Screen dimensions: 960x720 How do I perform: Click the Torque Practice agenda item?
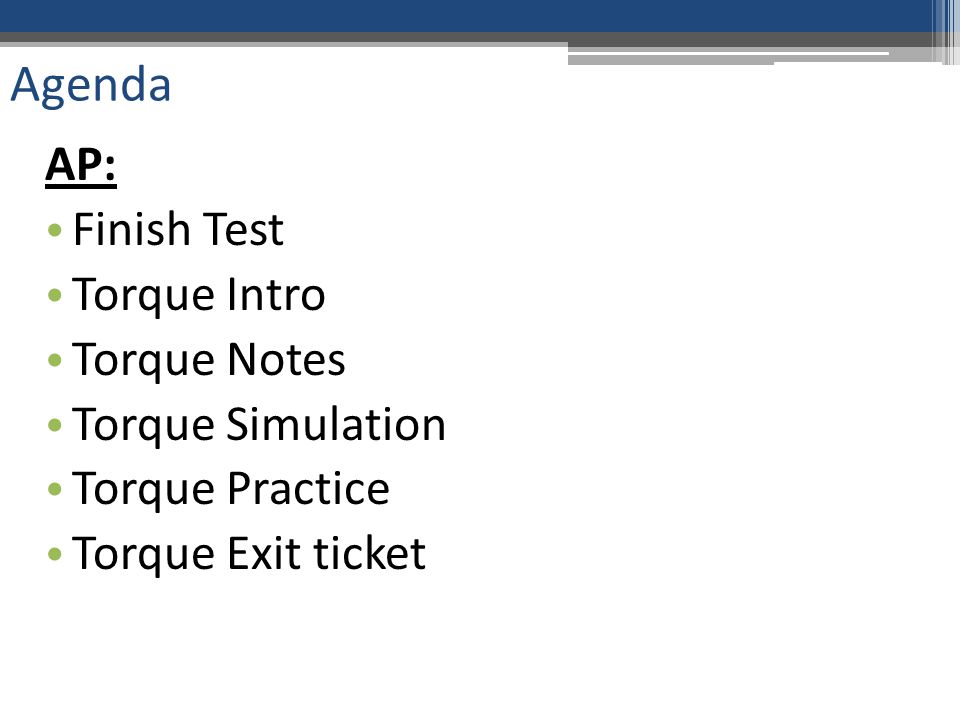pyautogui.click(x=231, y=489)
